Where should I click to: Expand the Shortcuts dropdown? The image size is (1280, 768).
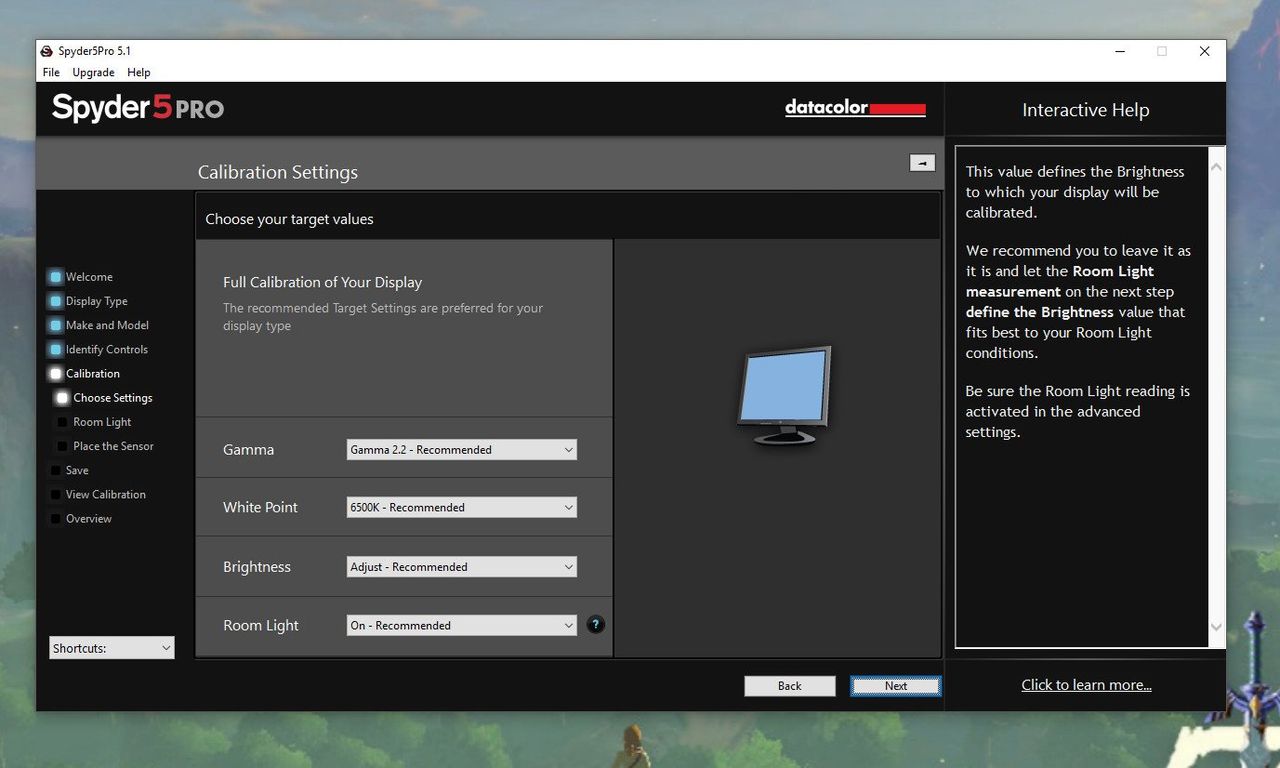click(x=112, y=648)
